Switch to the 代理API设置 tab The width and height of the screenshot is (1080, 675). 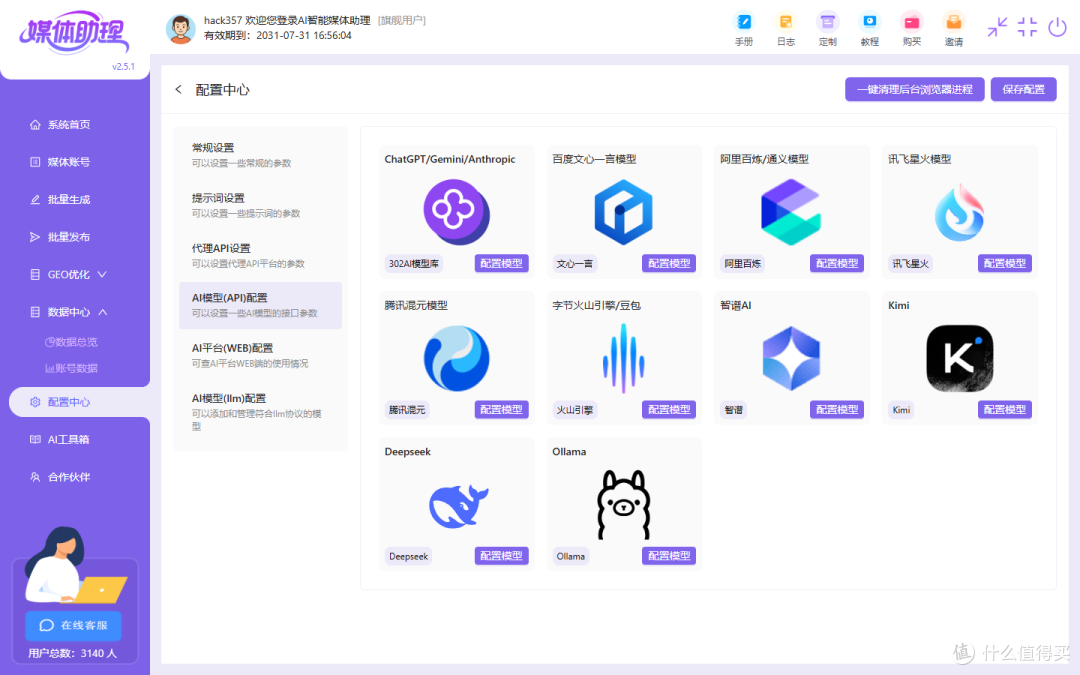click(x=260, y=256)
